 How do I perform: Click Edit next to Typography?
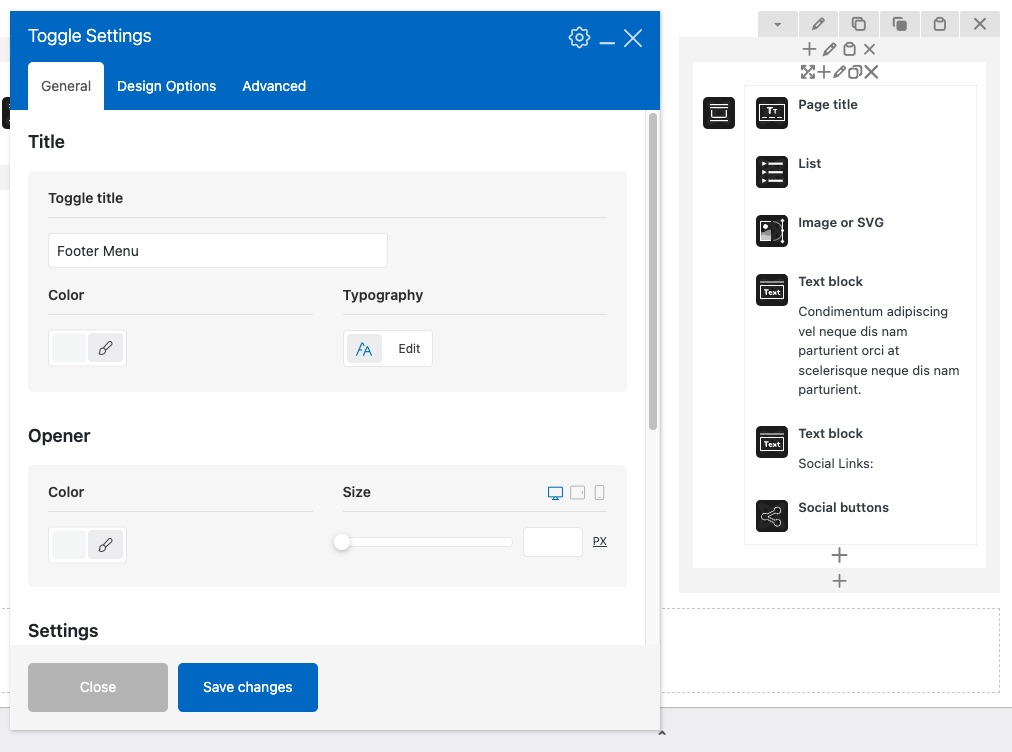pos(409,349)
